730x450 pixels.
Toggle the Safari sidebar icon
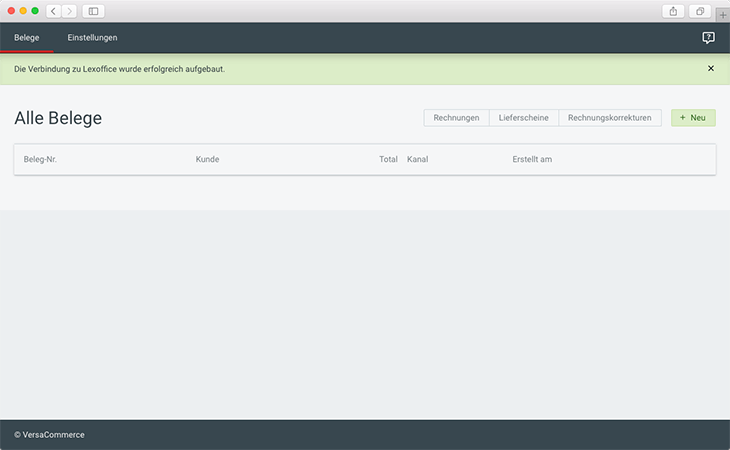point(93,11)
